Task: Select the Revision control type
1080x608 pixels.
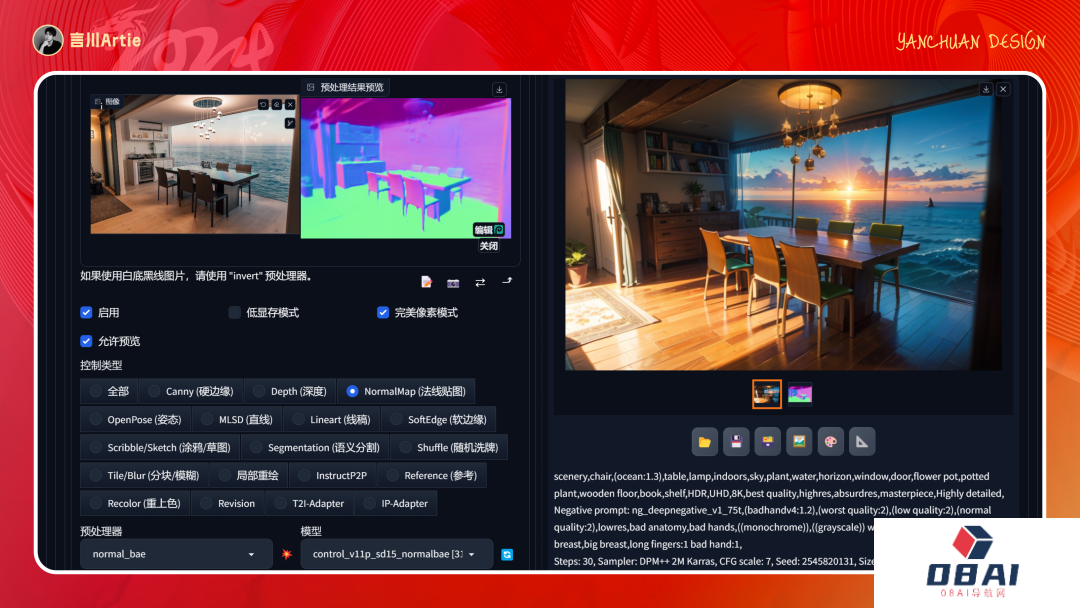Action: pos(228,503)
